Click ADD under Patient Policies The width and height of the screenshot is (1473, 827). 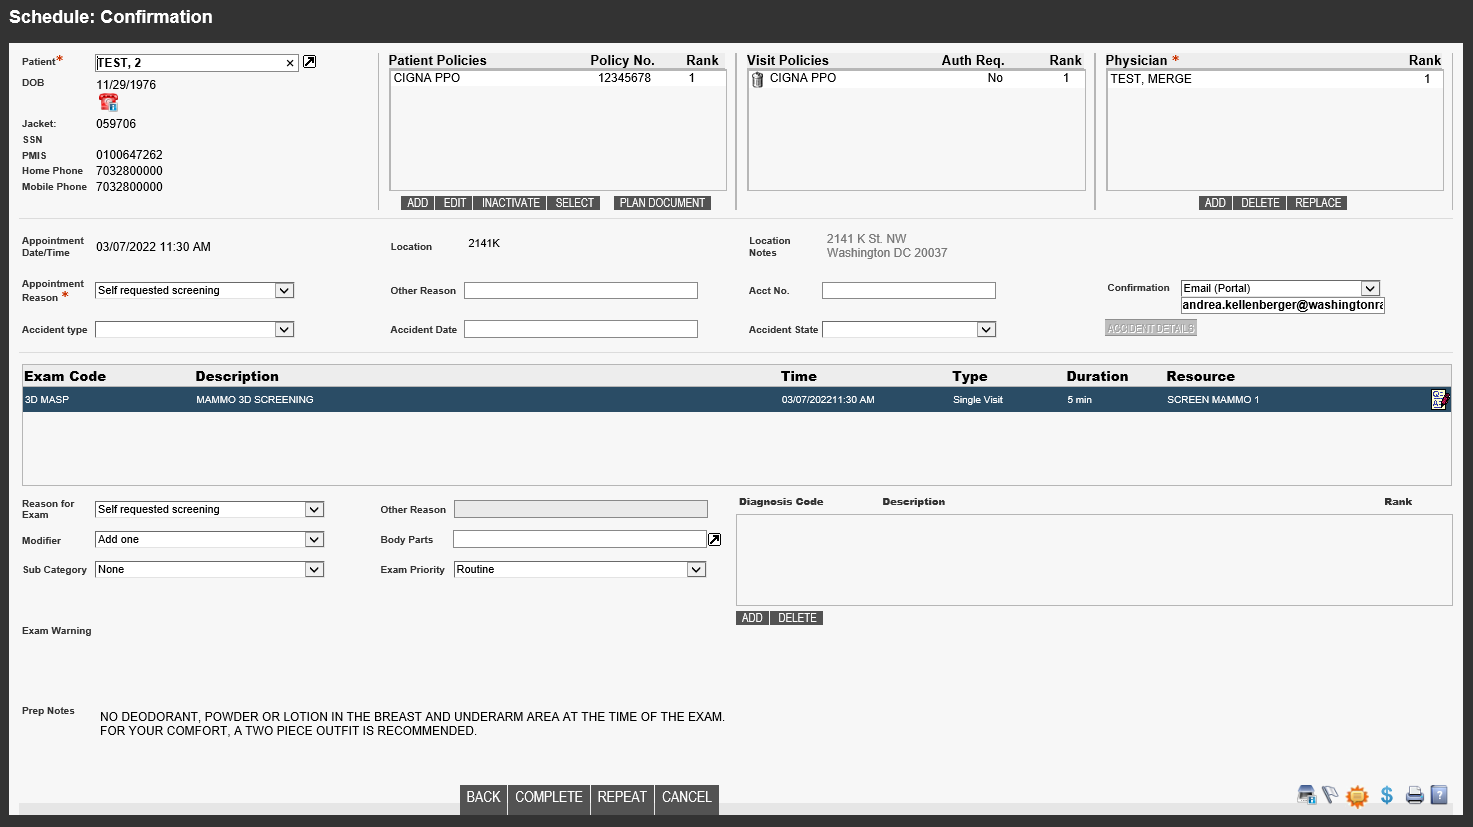417,203
